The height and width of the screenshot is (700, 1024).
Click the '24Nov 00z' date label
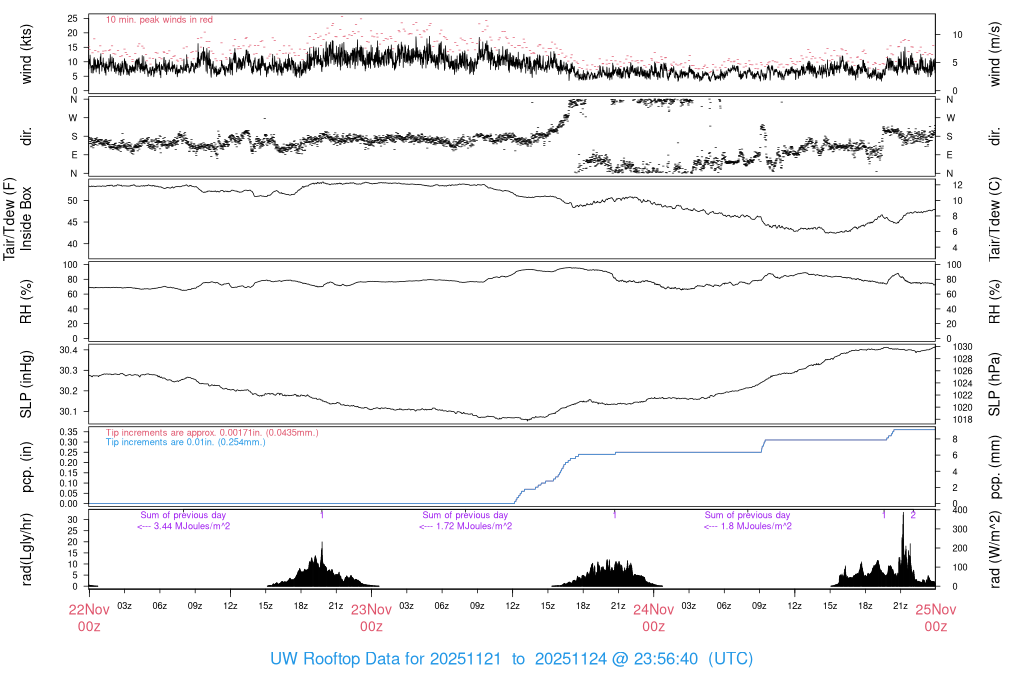point(653,618)
